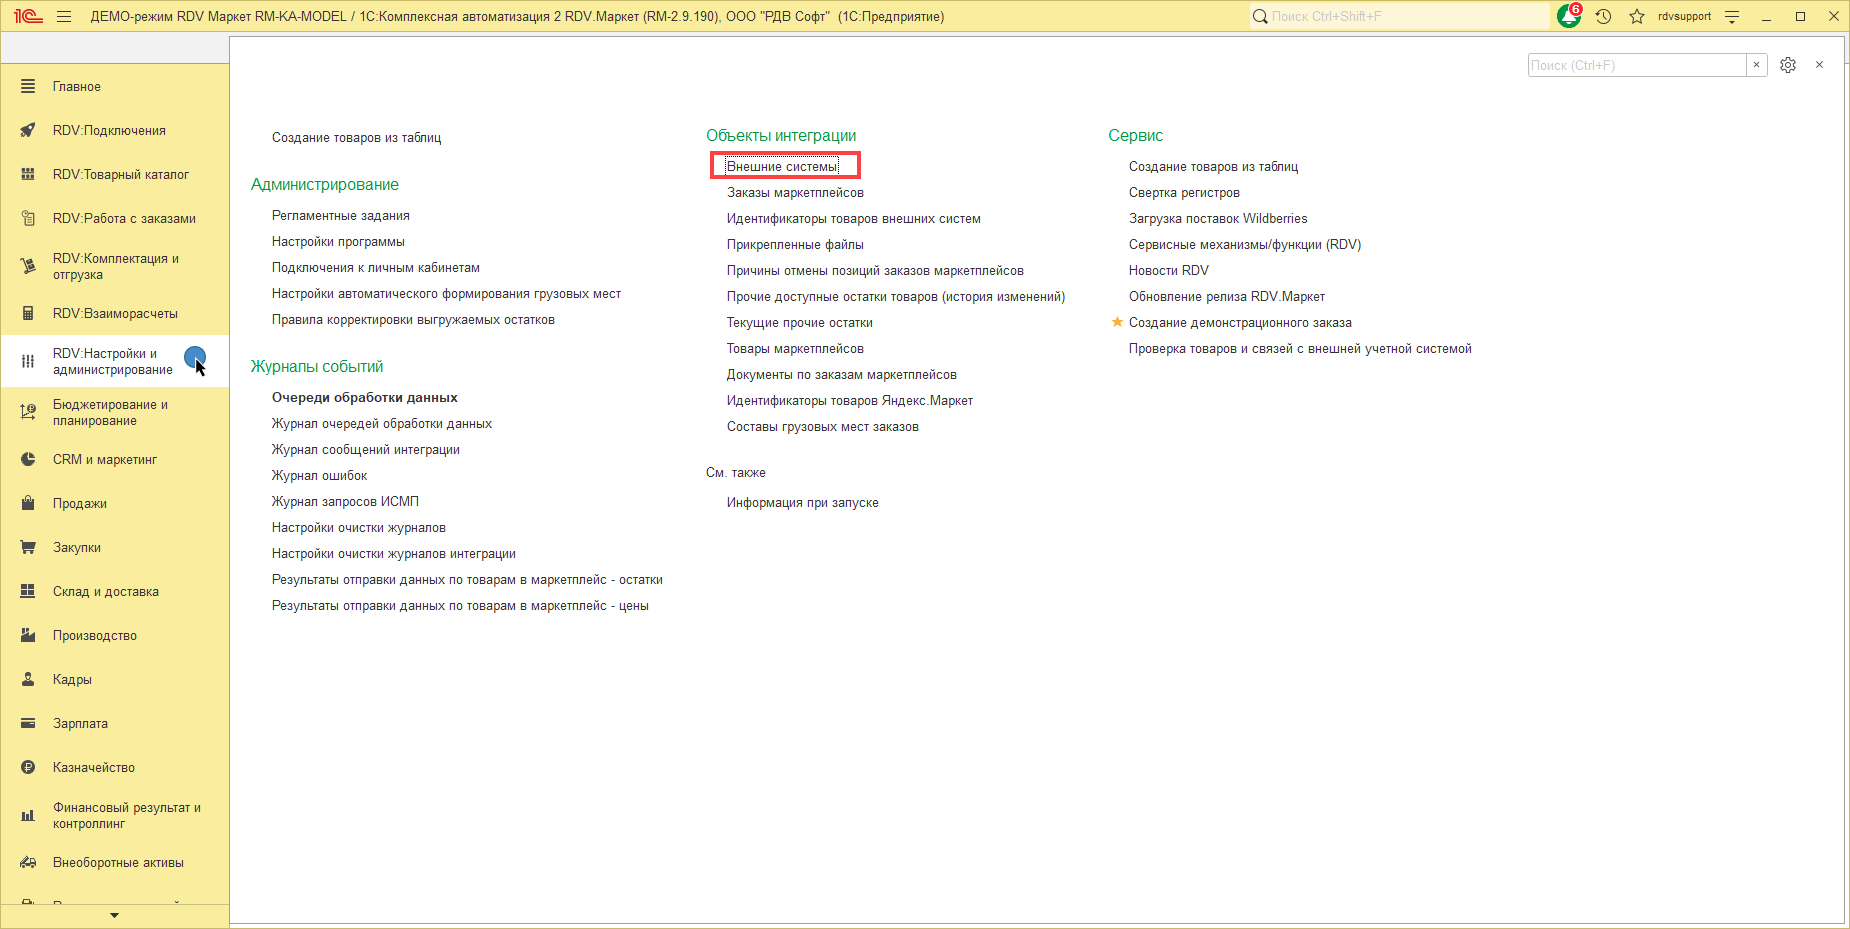1850x929 pixels.
Task: Open Настройки программы
Action: pos(338,241)
